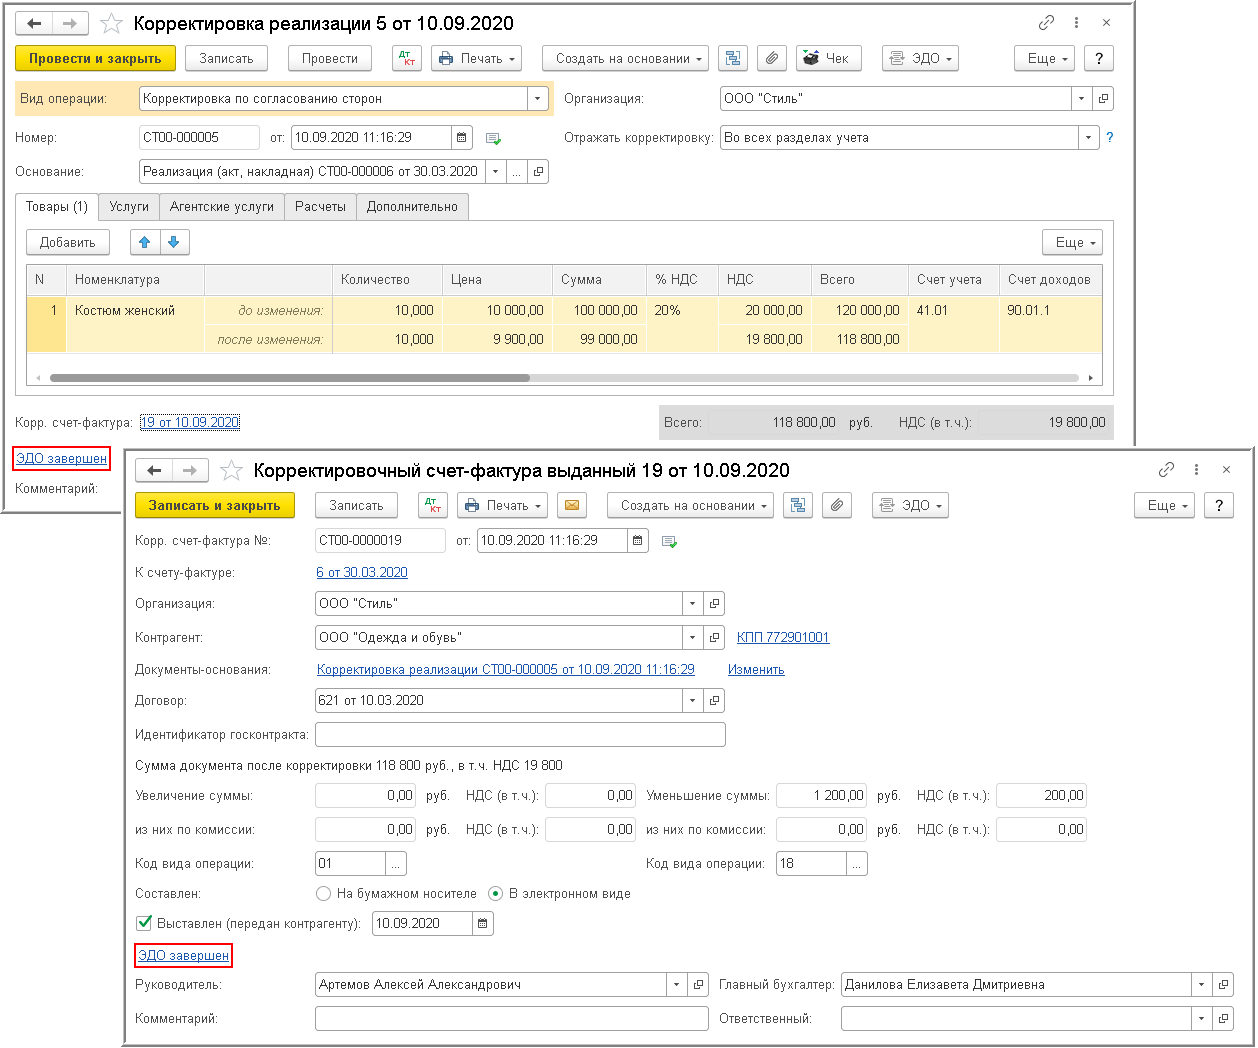
Task: Open the calendar picker next to Выставлен date
Action: (x=483, y=923)
